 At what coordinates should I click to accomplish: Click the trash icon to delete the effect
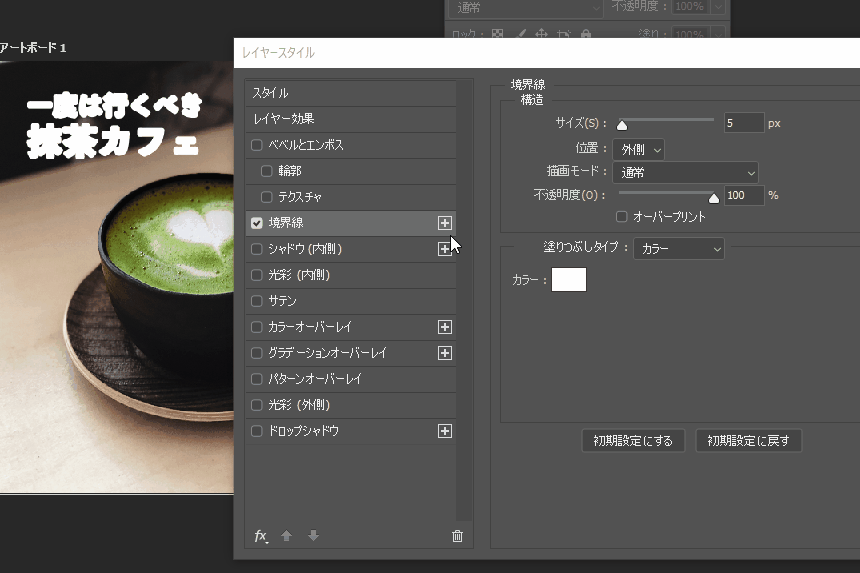coord(457,536)
